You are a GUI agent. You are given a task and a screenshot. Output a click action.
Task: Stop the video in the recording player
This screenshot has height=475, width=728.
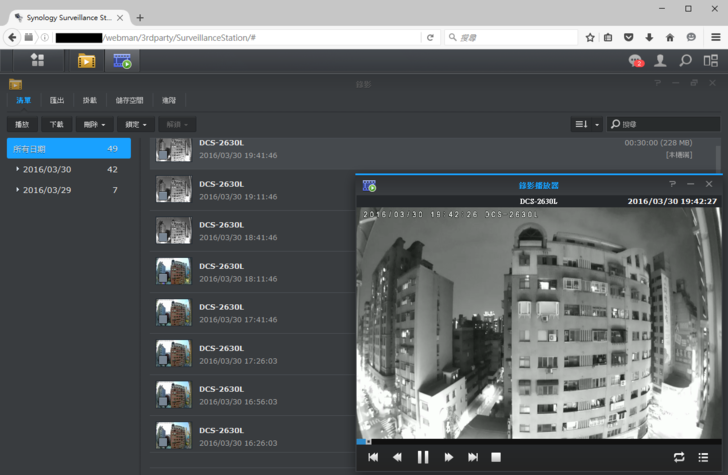pos(496,457)
